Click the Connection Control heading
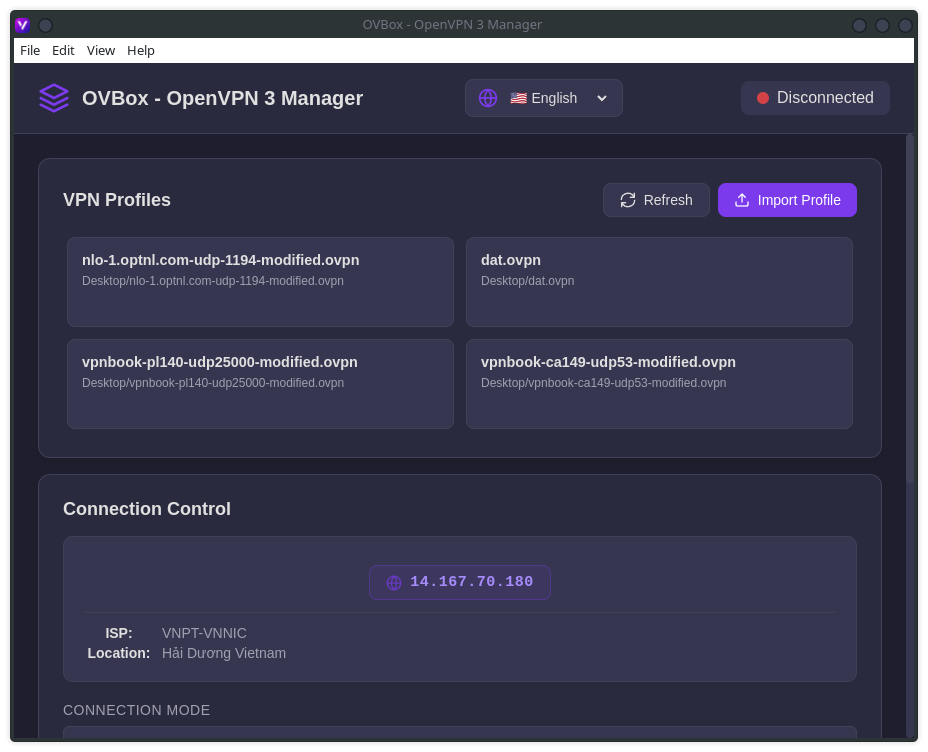The image size is (928, 752). tap(147, 509)
